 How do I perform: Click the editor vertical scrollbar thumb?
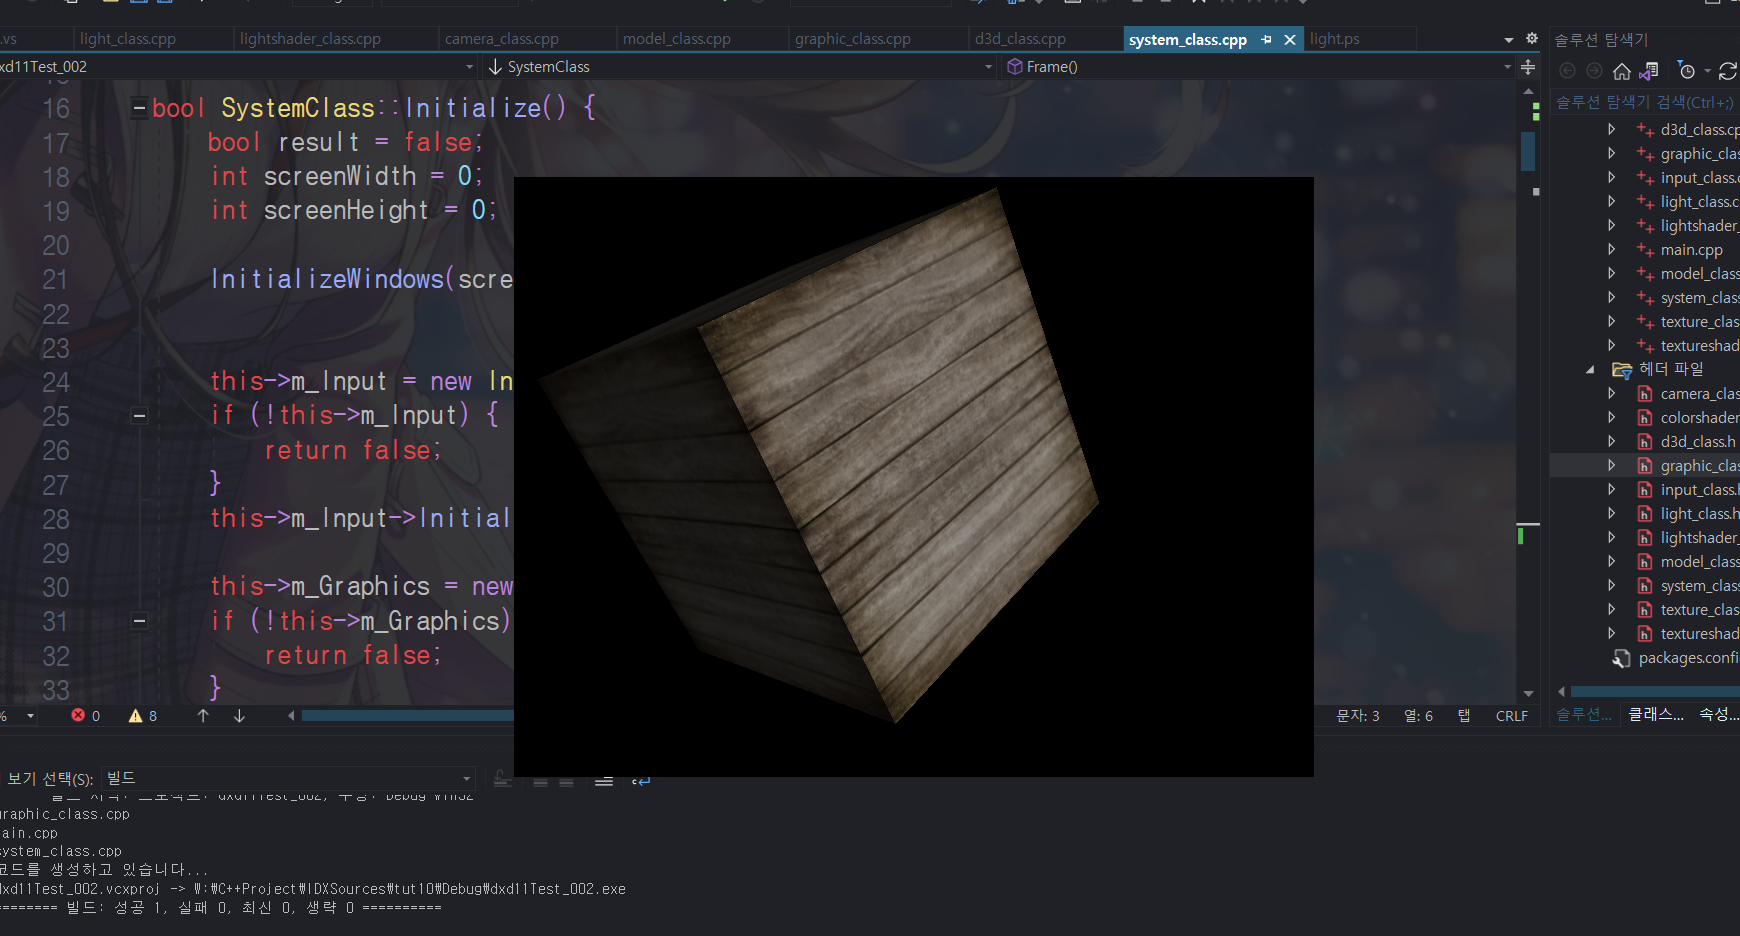(x=1528, y=151)
